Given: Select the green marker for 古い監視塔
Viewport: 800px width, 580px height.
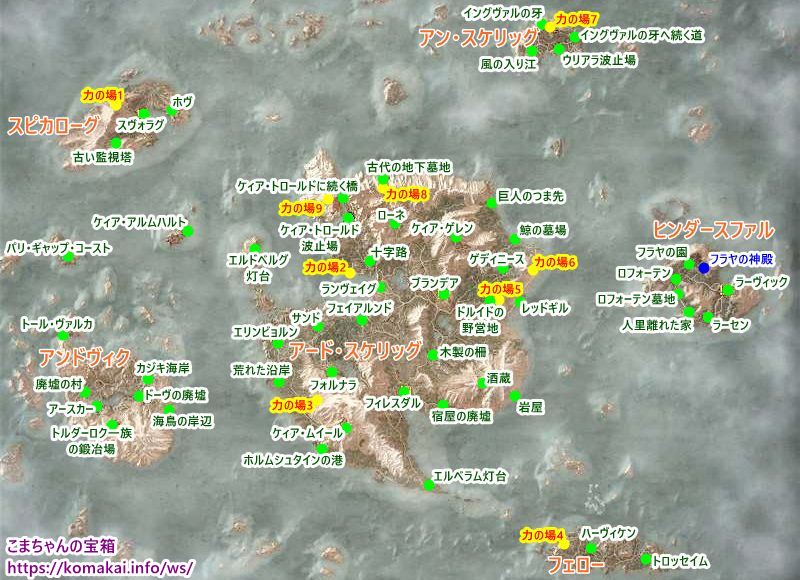Looking at the screenshot, I should pos(116,144).
